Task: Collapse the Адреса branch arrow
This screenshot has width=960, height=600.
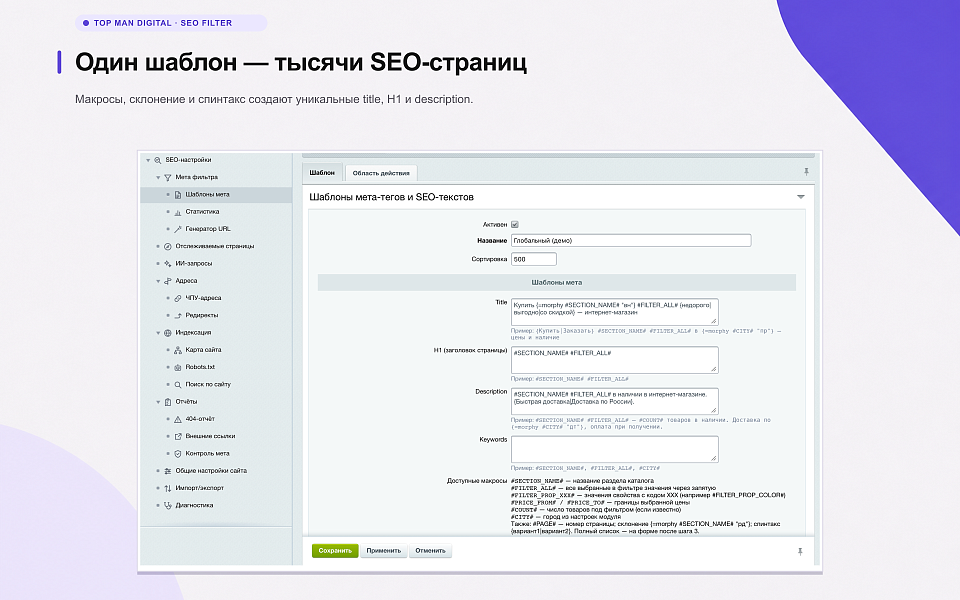Action: (158, 281)
